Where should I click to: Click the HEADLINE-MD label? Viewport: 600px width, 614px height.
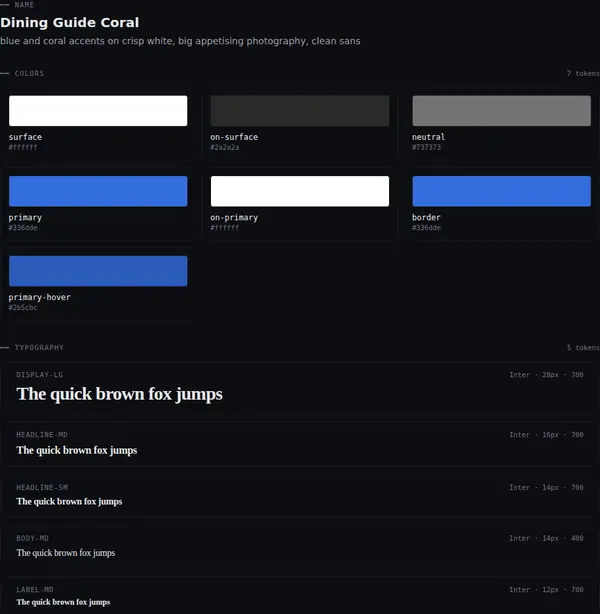coord(42,435)
